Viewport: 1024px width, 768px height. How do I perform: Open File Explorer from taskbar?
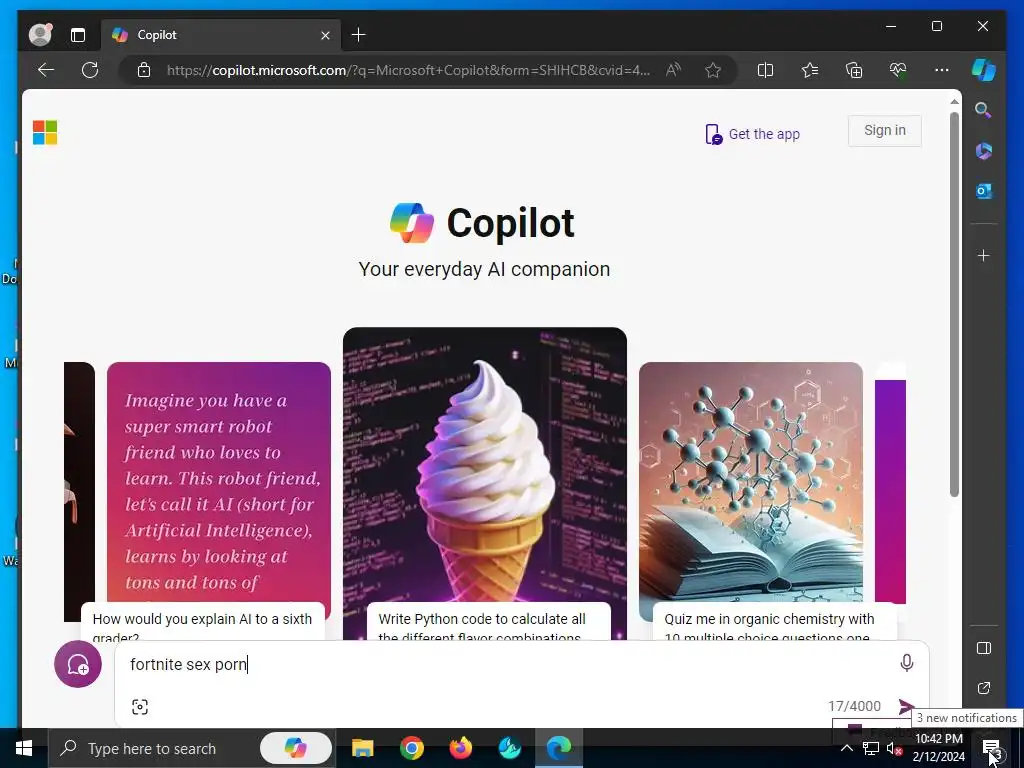point(362,748)
